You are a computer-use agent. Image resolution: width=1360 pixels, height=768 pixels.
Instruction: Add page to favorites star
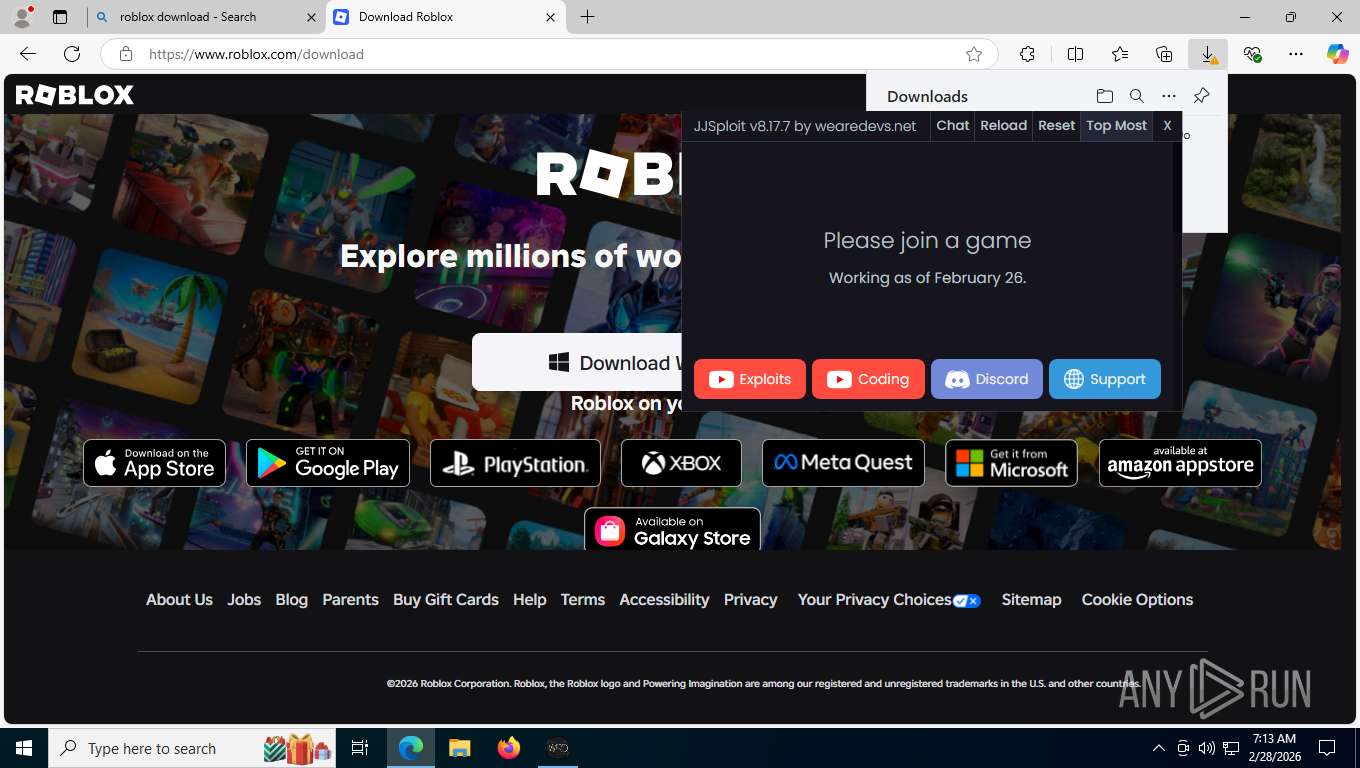pyautogui.click(x=974, y=54)
